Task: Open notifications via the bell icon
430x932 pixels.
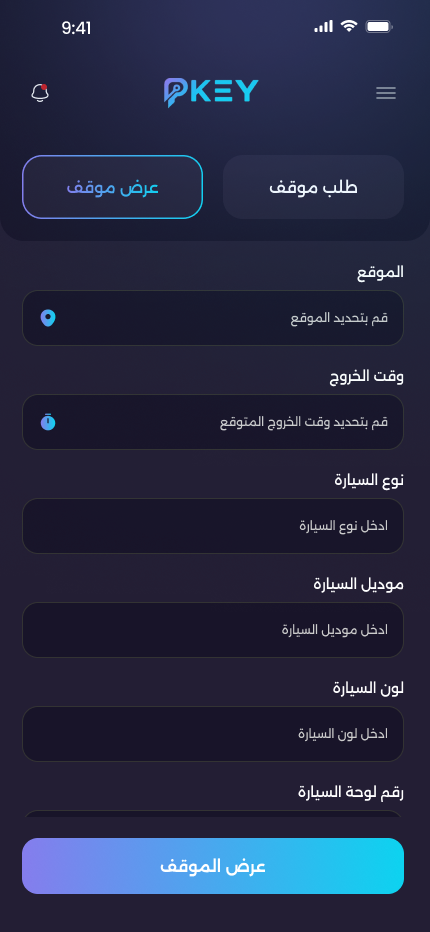Action: (x=40, y=93)
